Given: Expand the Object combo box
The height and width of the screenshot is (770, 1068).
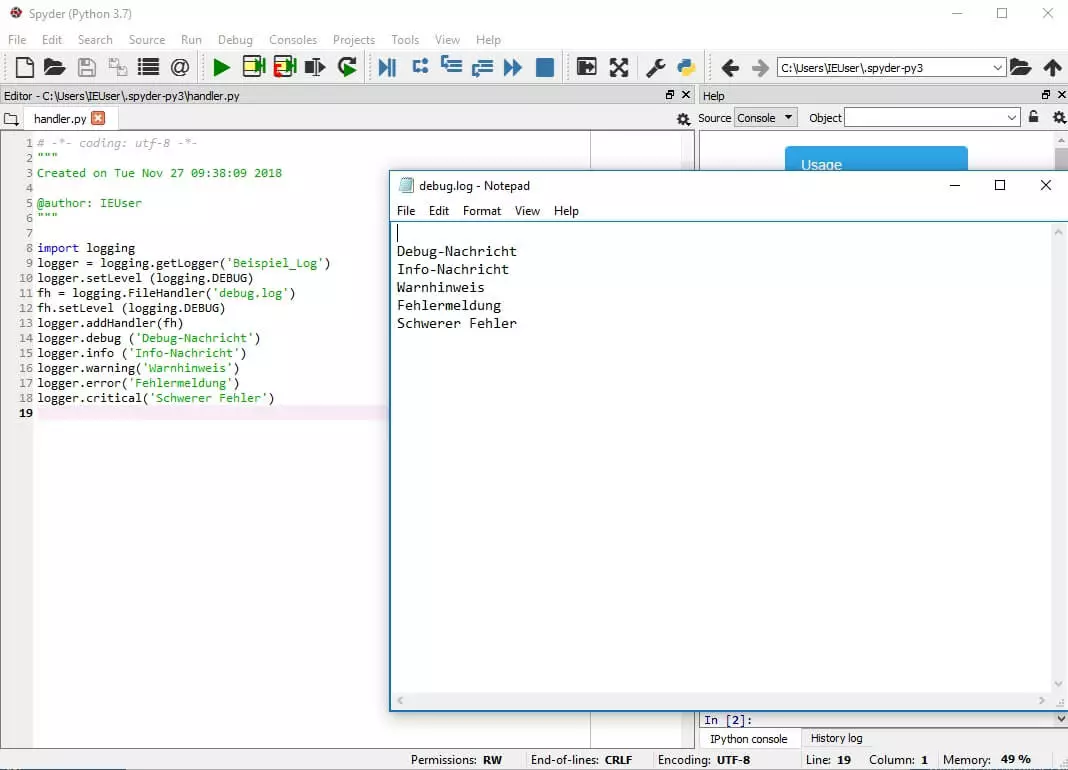Looking at the screenshot, I should click(1012, 118).
